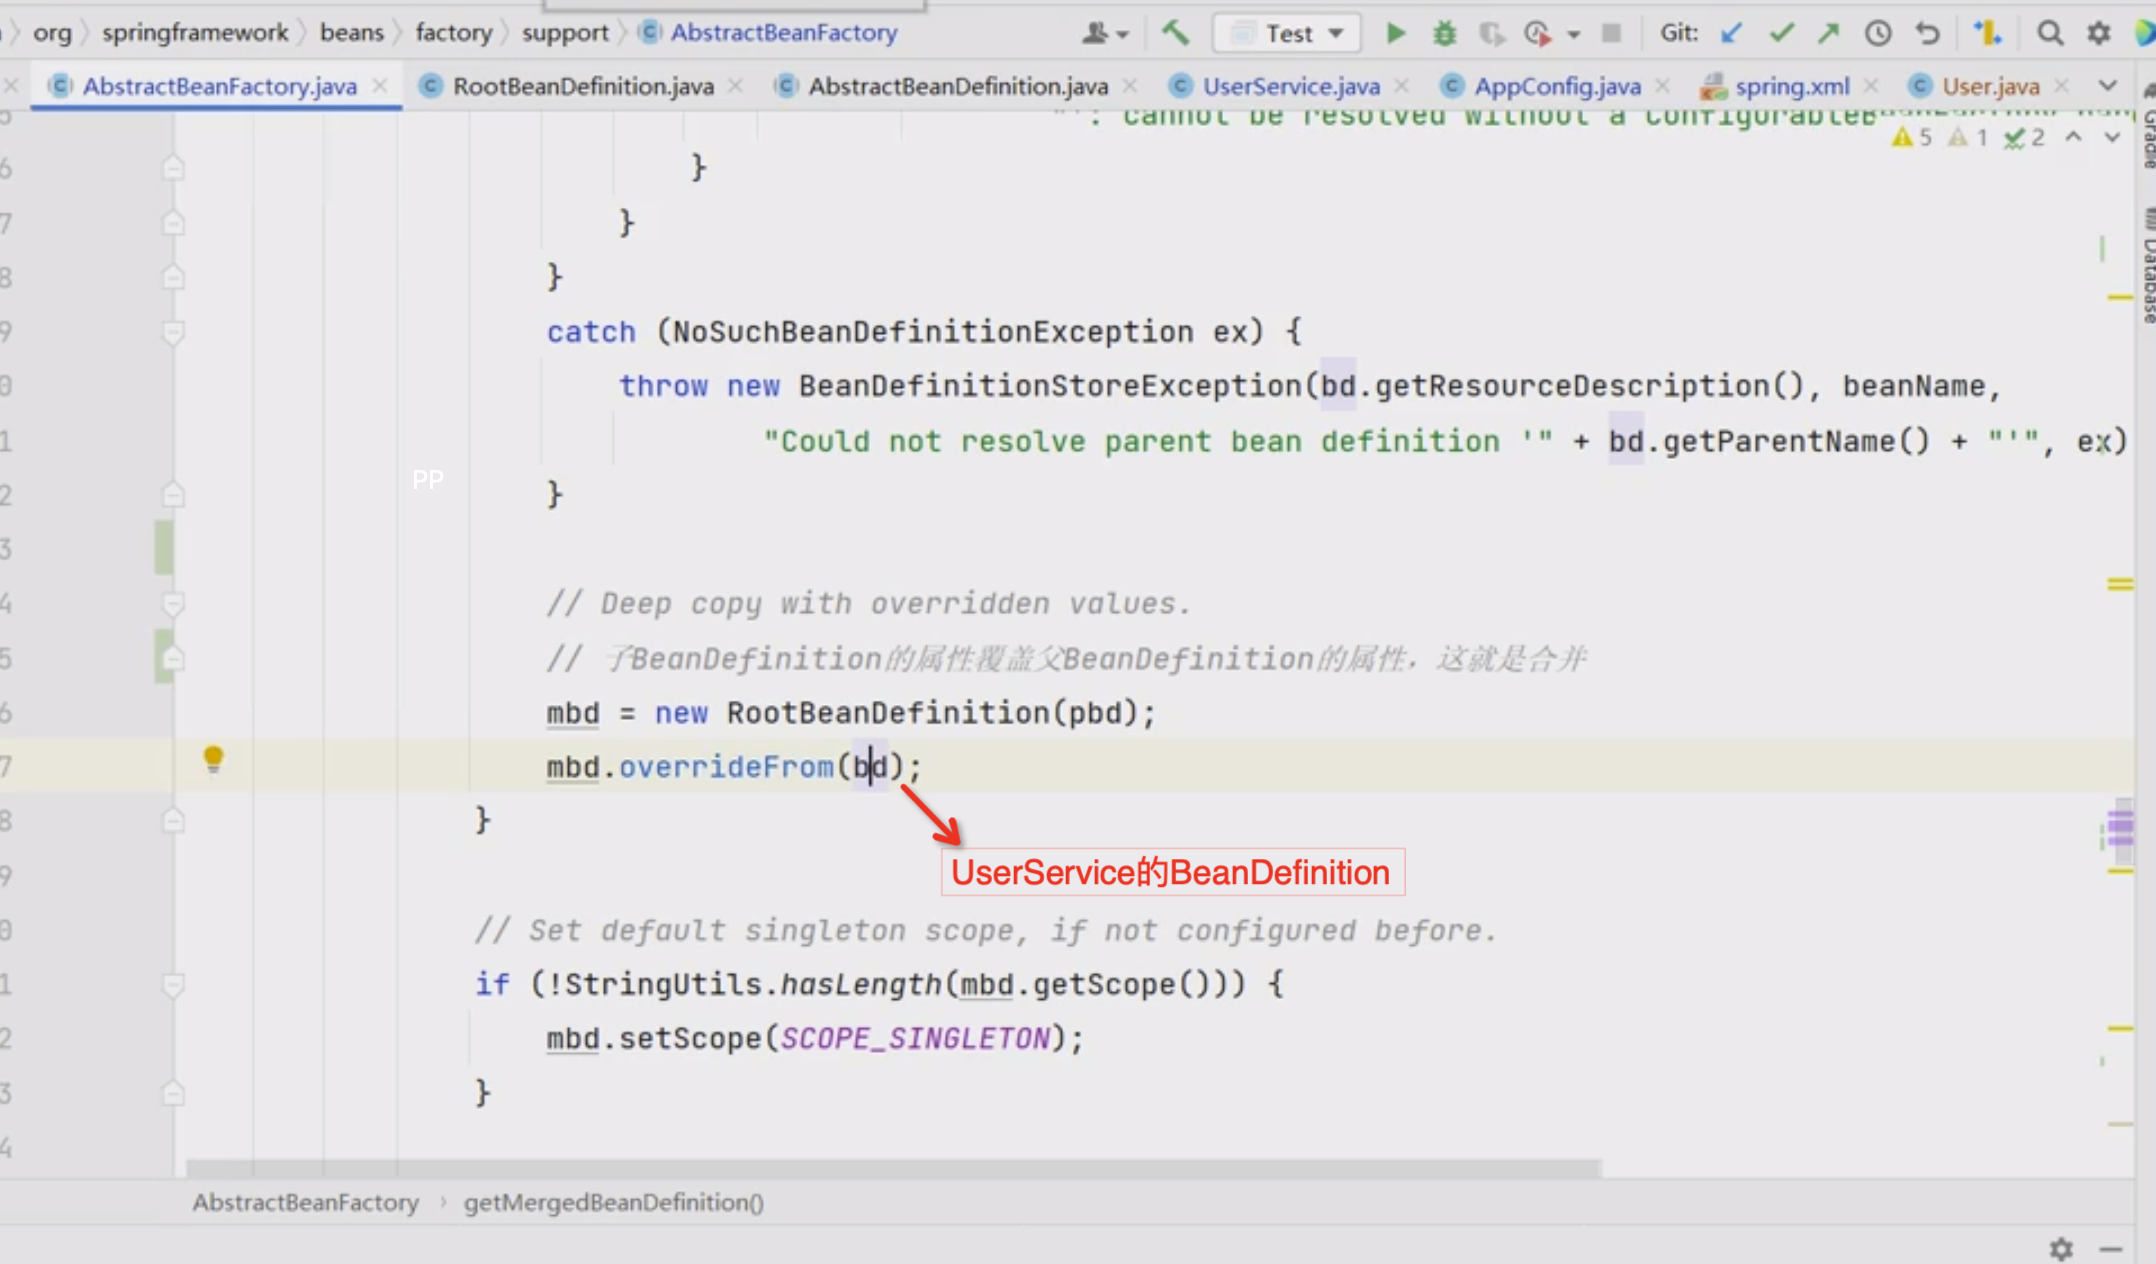The height and width of the screenshot is (1264, 2156).
Task: Open the Test run configuration dropdown
Action: pos(1287,34)
